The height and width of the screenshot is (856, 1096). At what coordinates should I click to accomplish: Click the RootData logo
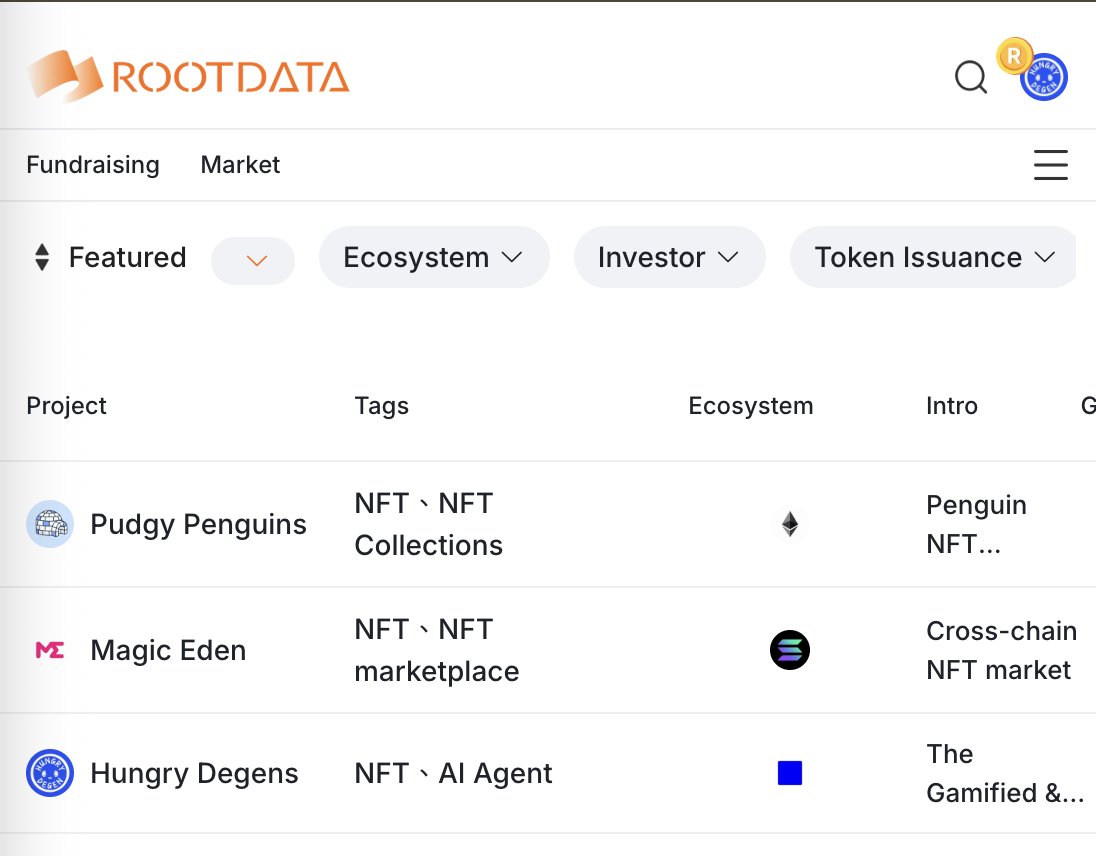(x=188, y=77)
